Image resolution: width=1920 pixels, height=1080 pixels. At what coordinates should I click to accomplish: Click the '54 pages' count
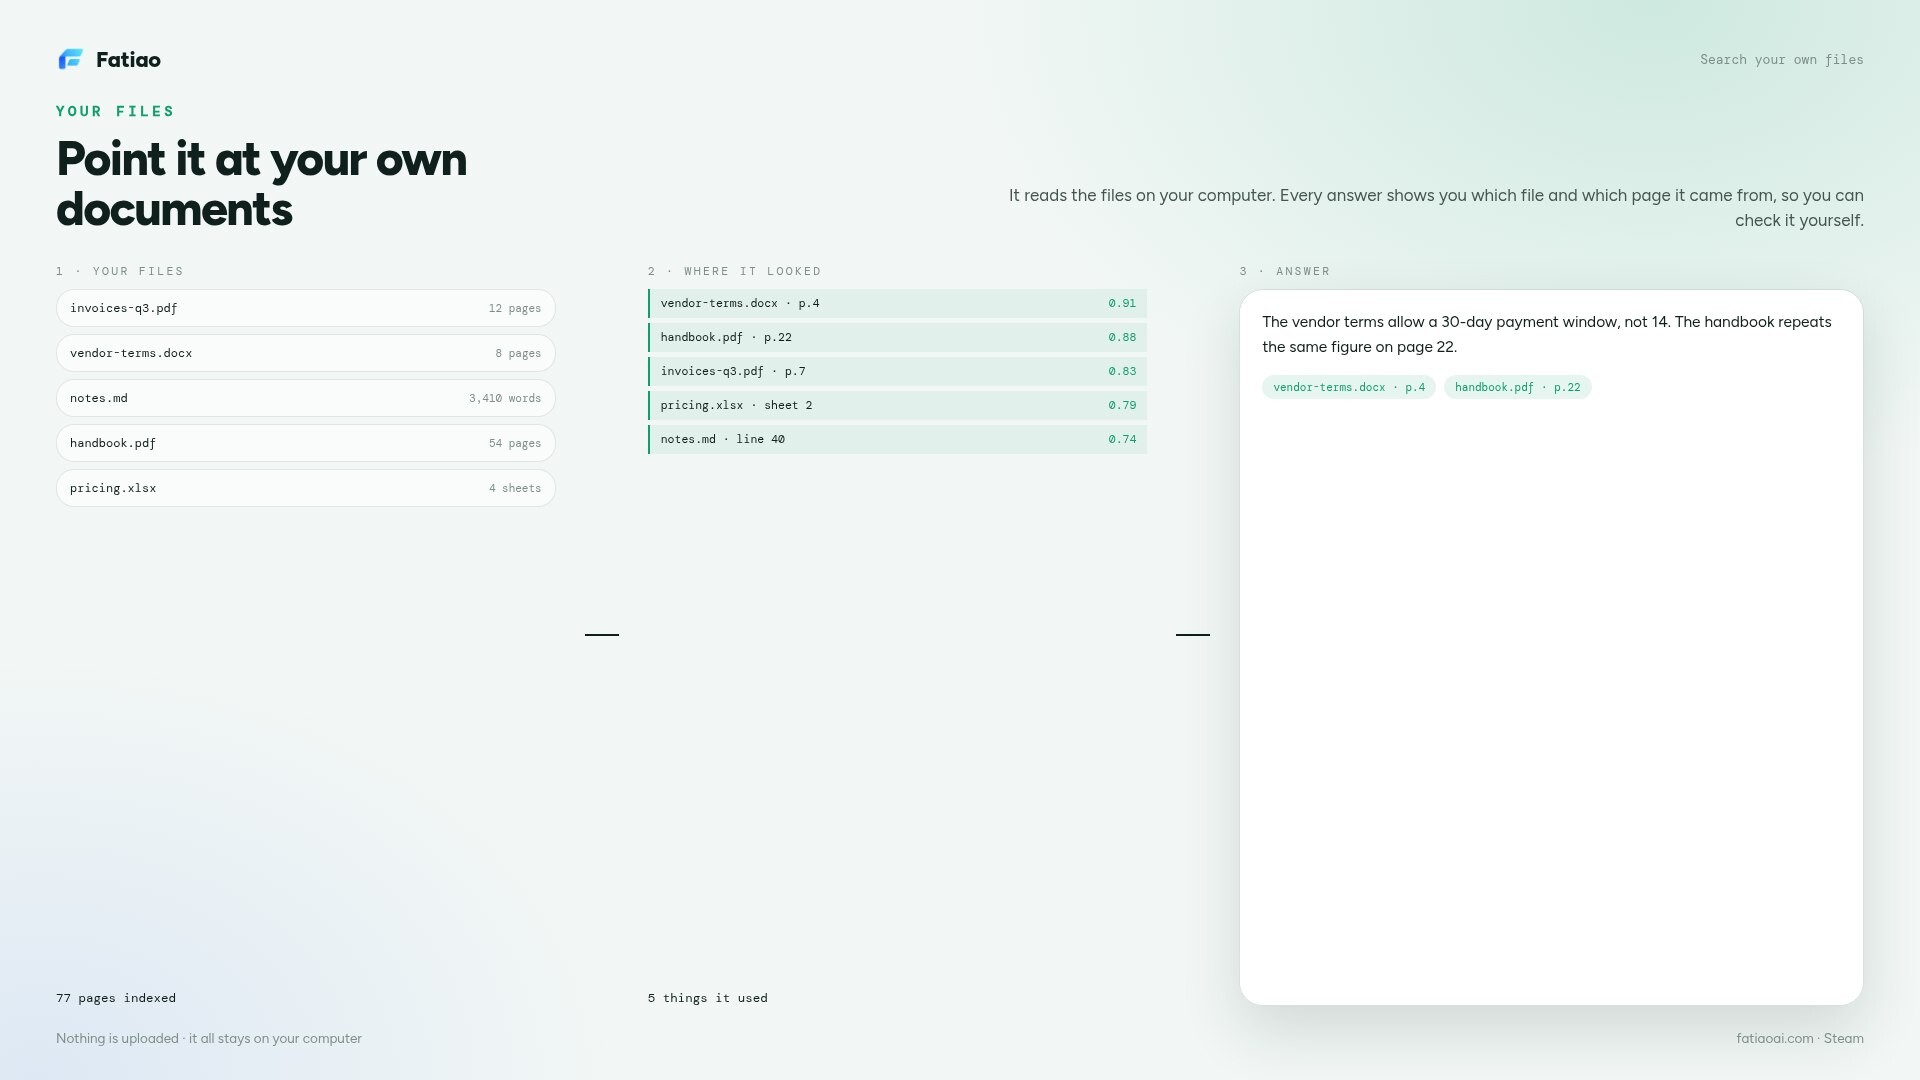pyautogui.click(x=515, y=443)
